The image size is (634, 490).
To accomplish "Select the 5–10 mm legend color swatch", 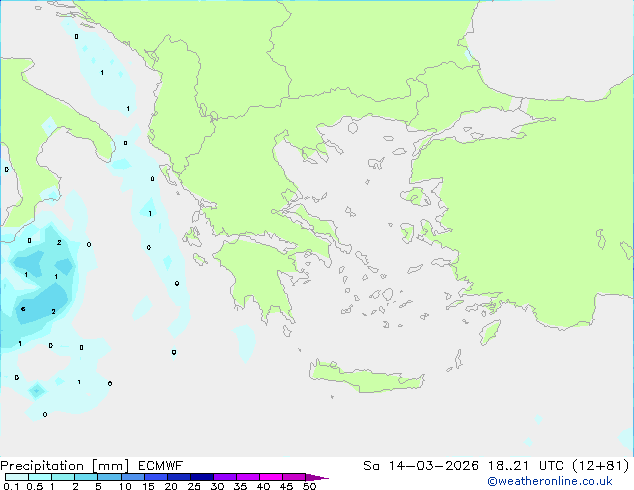I will click(109, 477).
